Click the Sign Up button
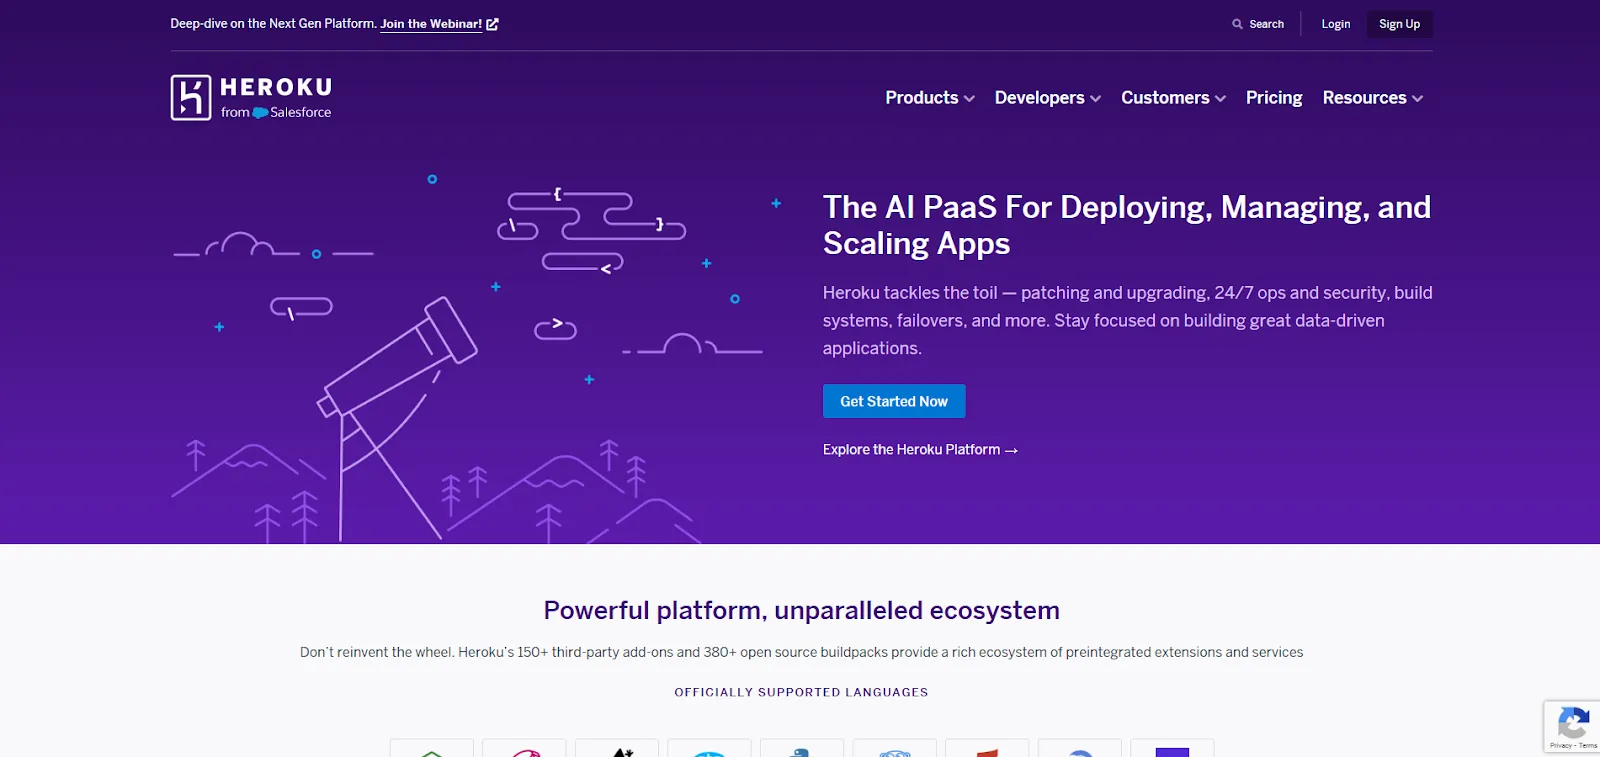The image size is (1600, 757). coord(1399,24)
